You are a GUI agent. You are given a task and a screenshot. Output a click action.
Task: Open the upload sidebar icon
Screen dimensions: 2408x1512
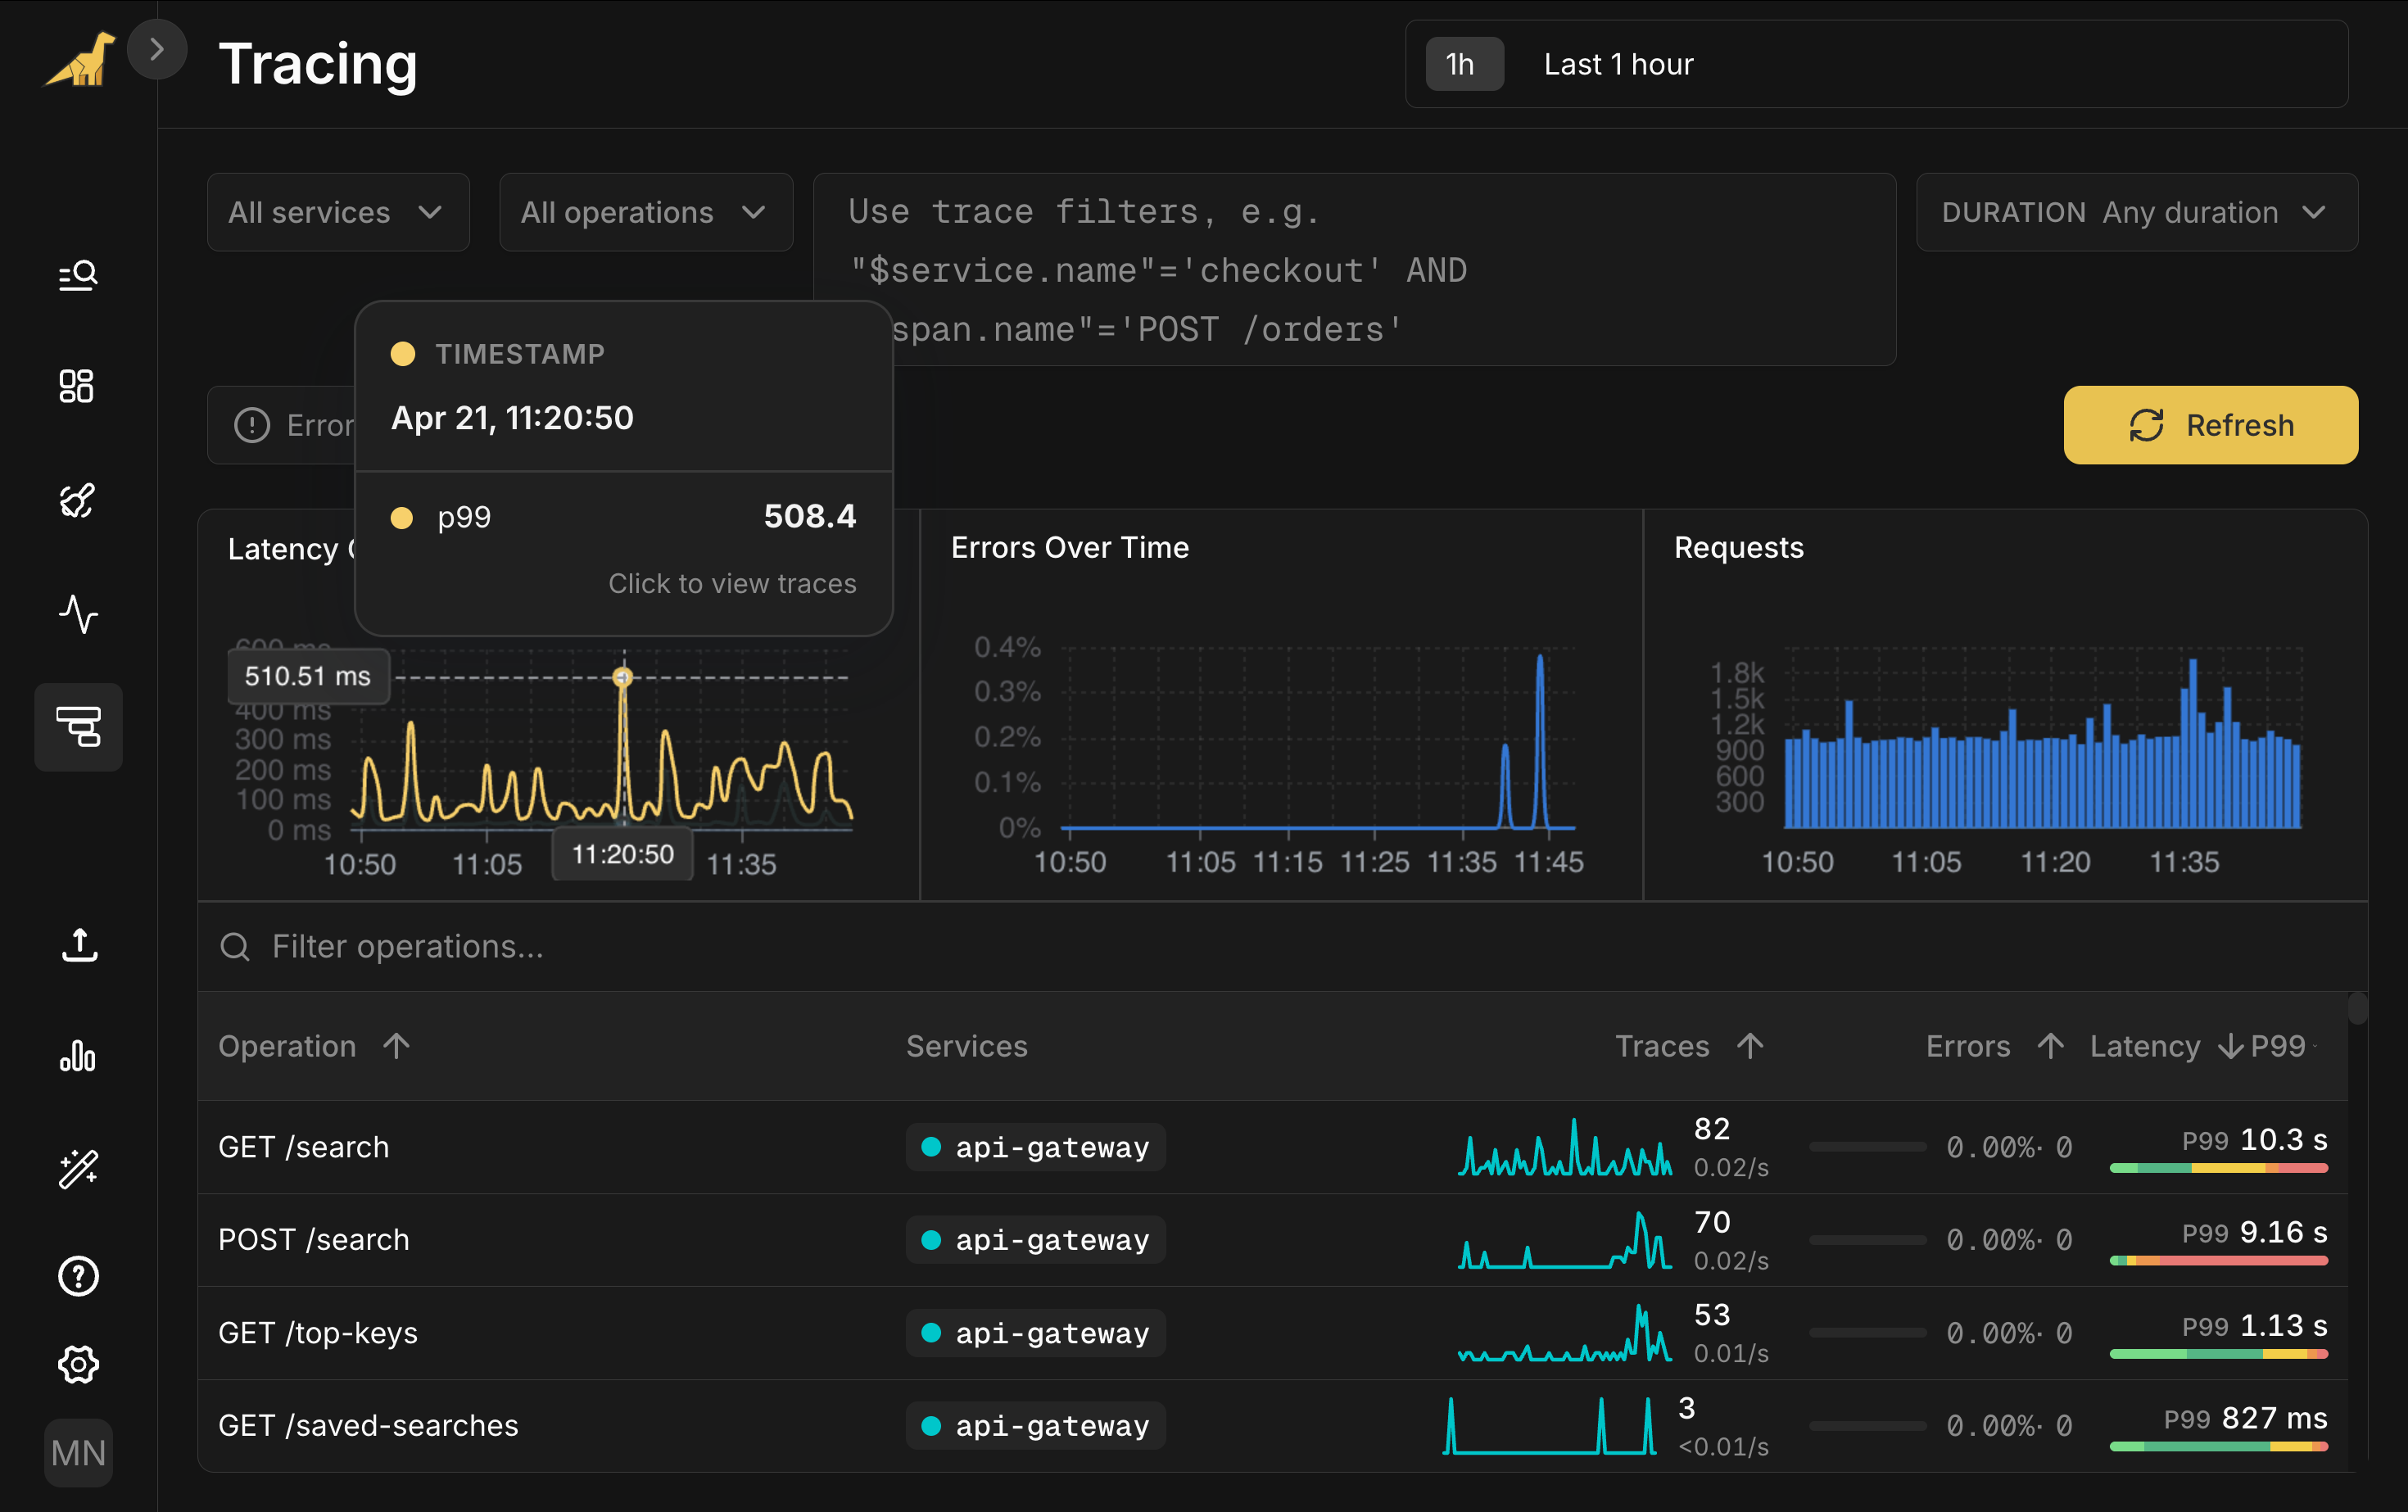pos(79,944)
